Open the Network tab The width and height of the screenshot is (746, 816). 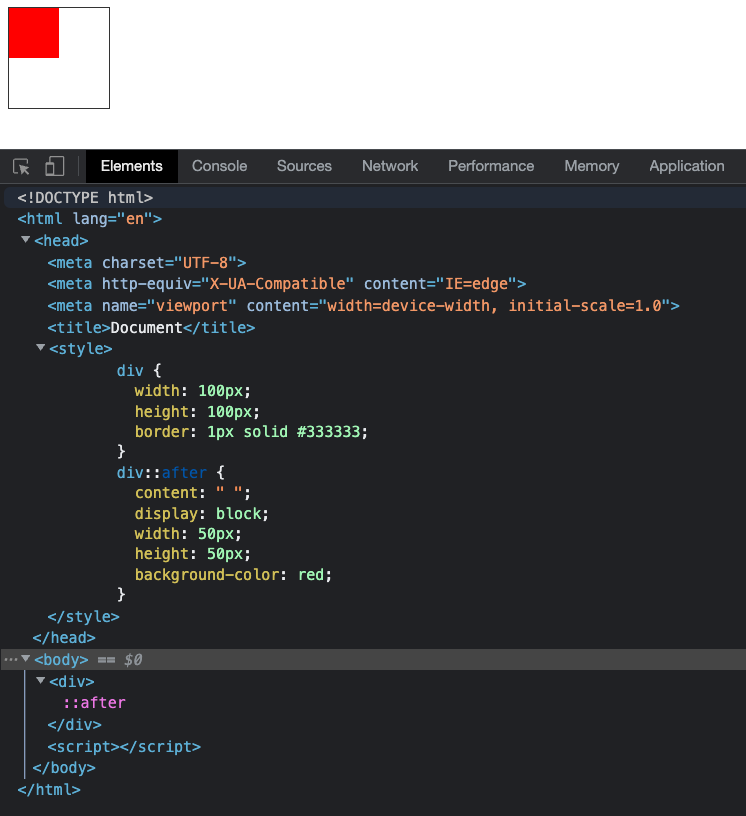pyautogui.click(x=390, y=166)
